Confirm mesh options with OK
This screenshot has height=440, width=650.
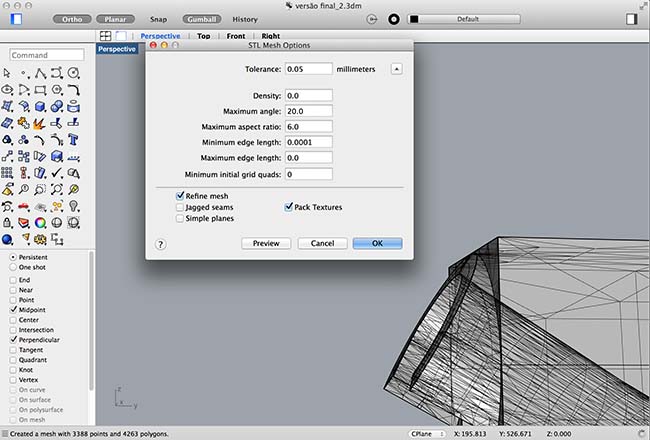pyautogui.click(x=377, y=243)
